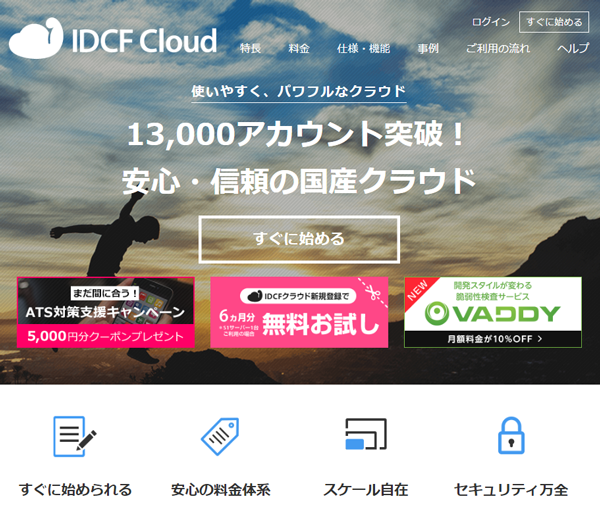Open the ATS対策支援キャンペーン banner
The height and width of the screenshot is (506, 600).
click(x=106, y=312)
